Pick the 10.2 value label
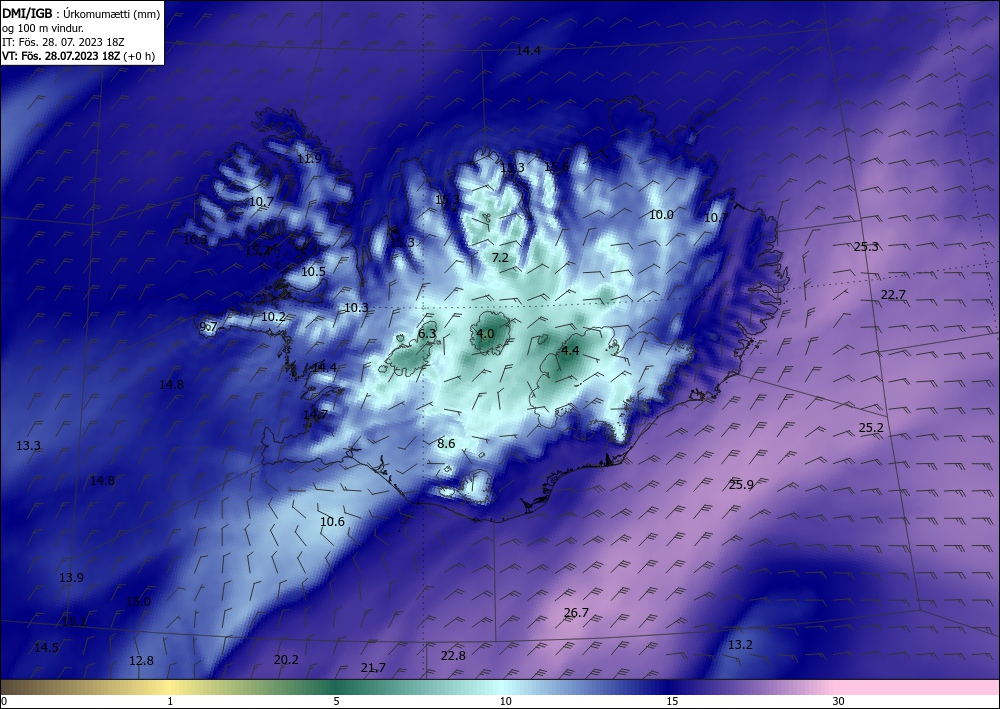Screen dimensions: 1000x709 pyautogui.click(x=273, y=317)
